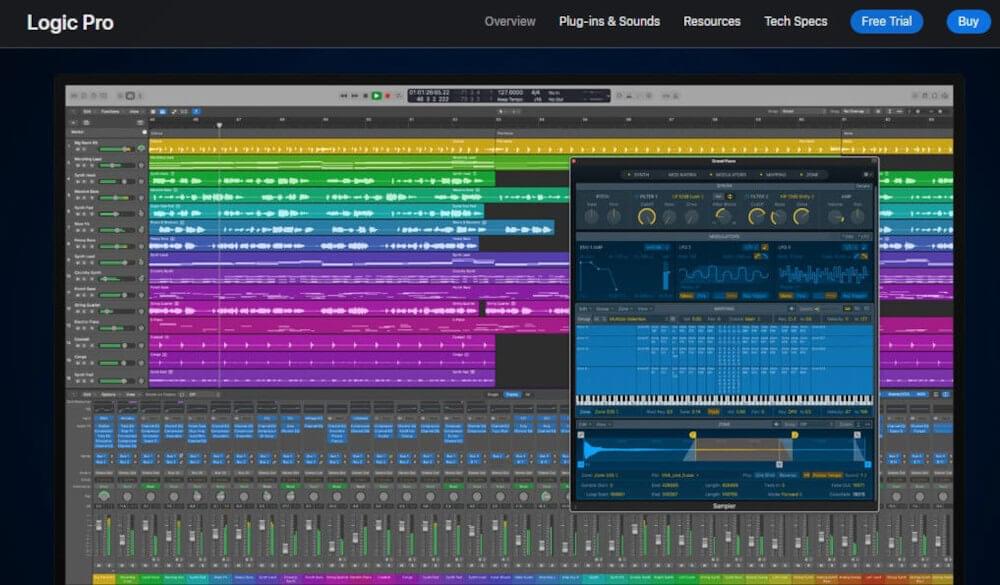Click the green Play transport button
This screenshot has width=1000, height=585.
click(376, 96)
